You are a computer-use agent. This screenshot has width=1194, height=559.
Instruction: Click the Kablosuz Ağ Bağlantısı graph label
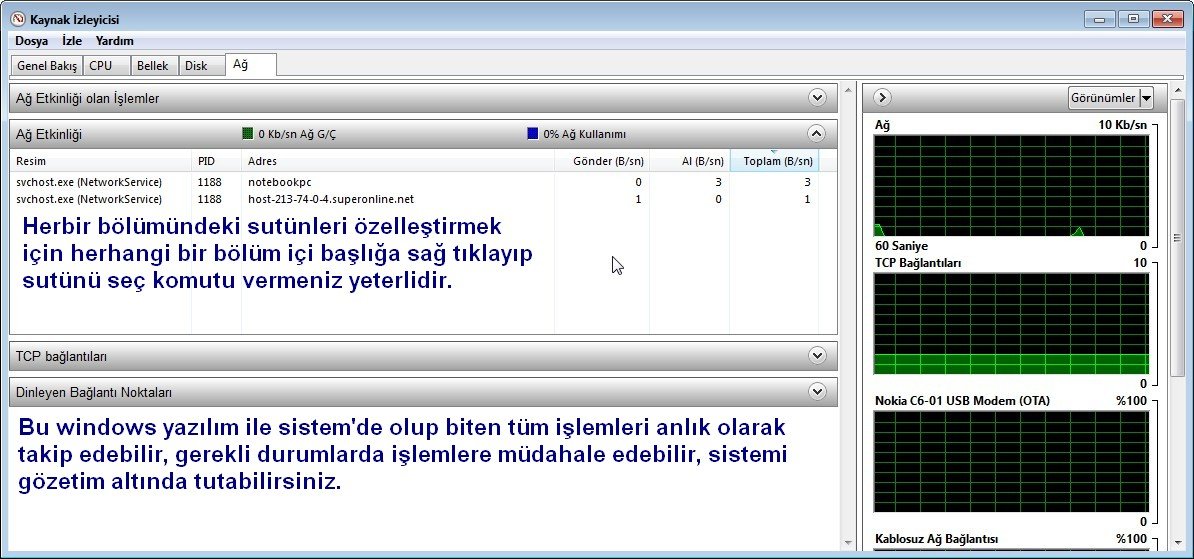click(x=937, y=539)
